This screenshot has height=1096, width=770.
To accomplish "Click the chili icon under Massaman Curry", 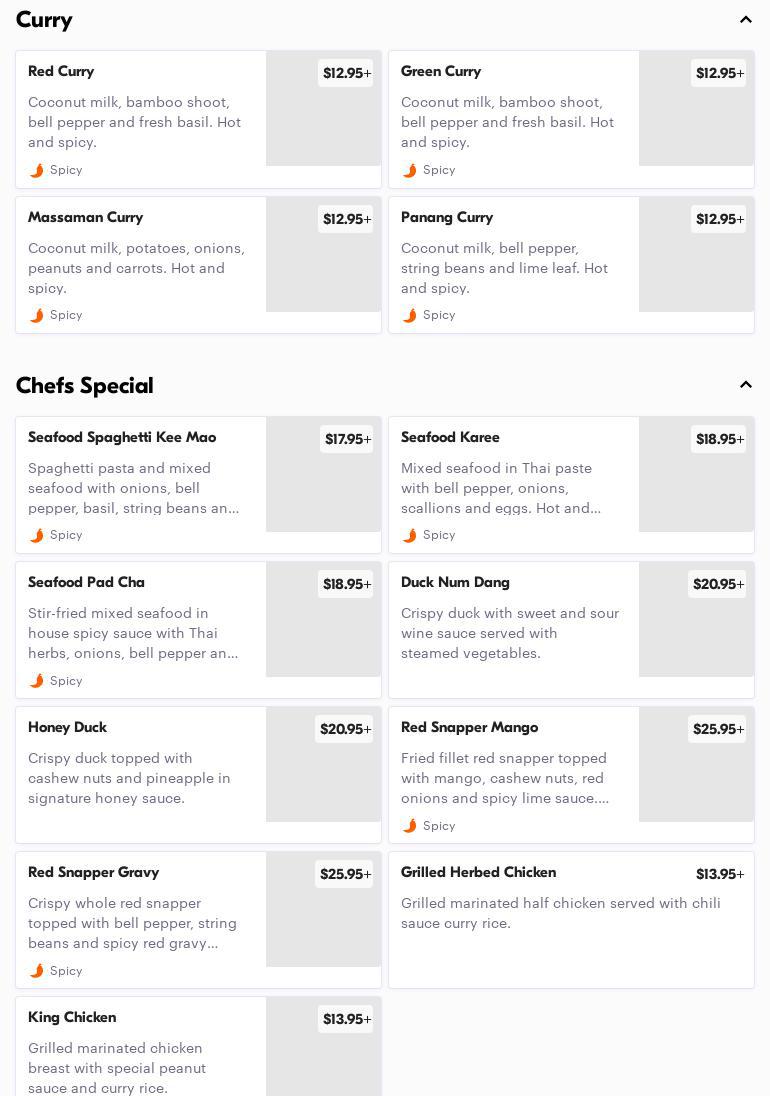I will point(37,316).
